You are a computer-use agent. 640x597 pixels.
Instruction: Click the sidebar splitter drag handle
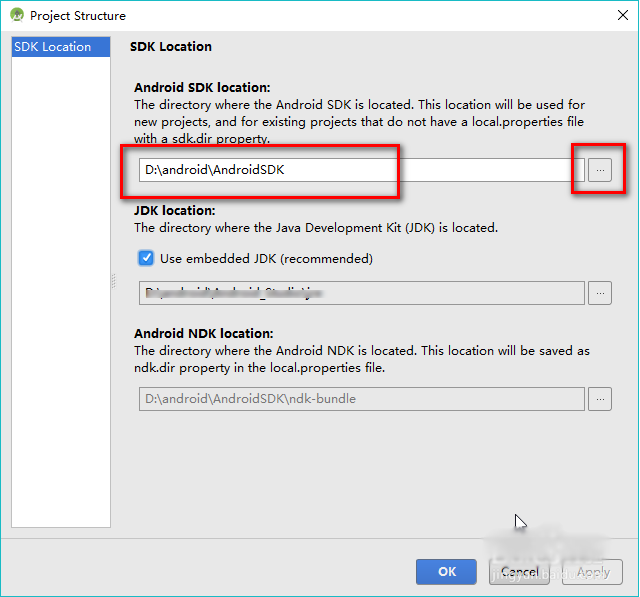coord(113,282)
